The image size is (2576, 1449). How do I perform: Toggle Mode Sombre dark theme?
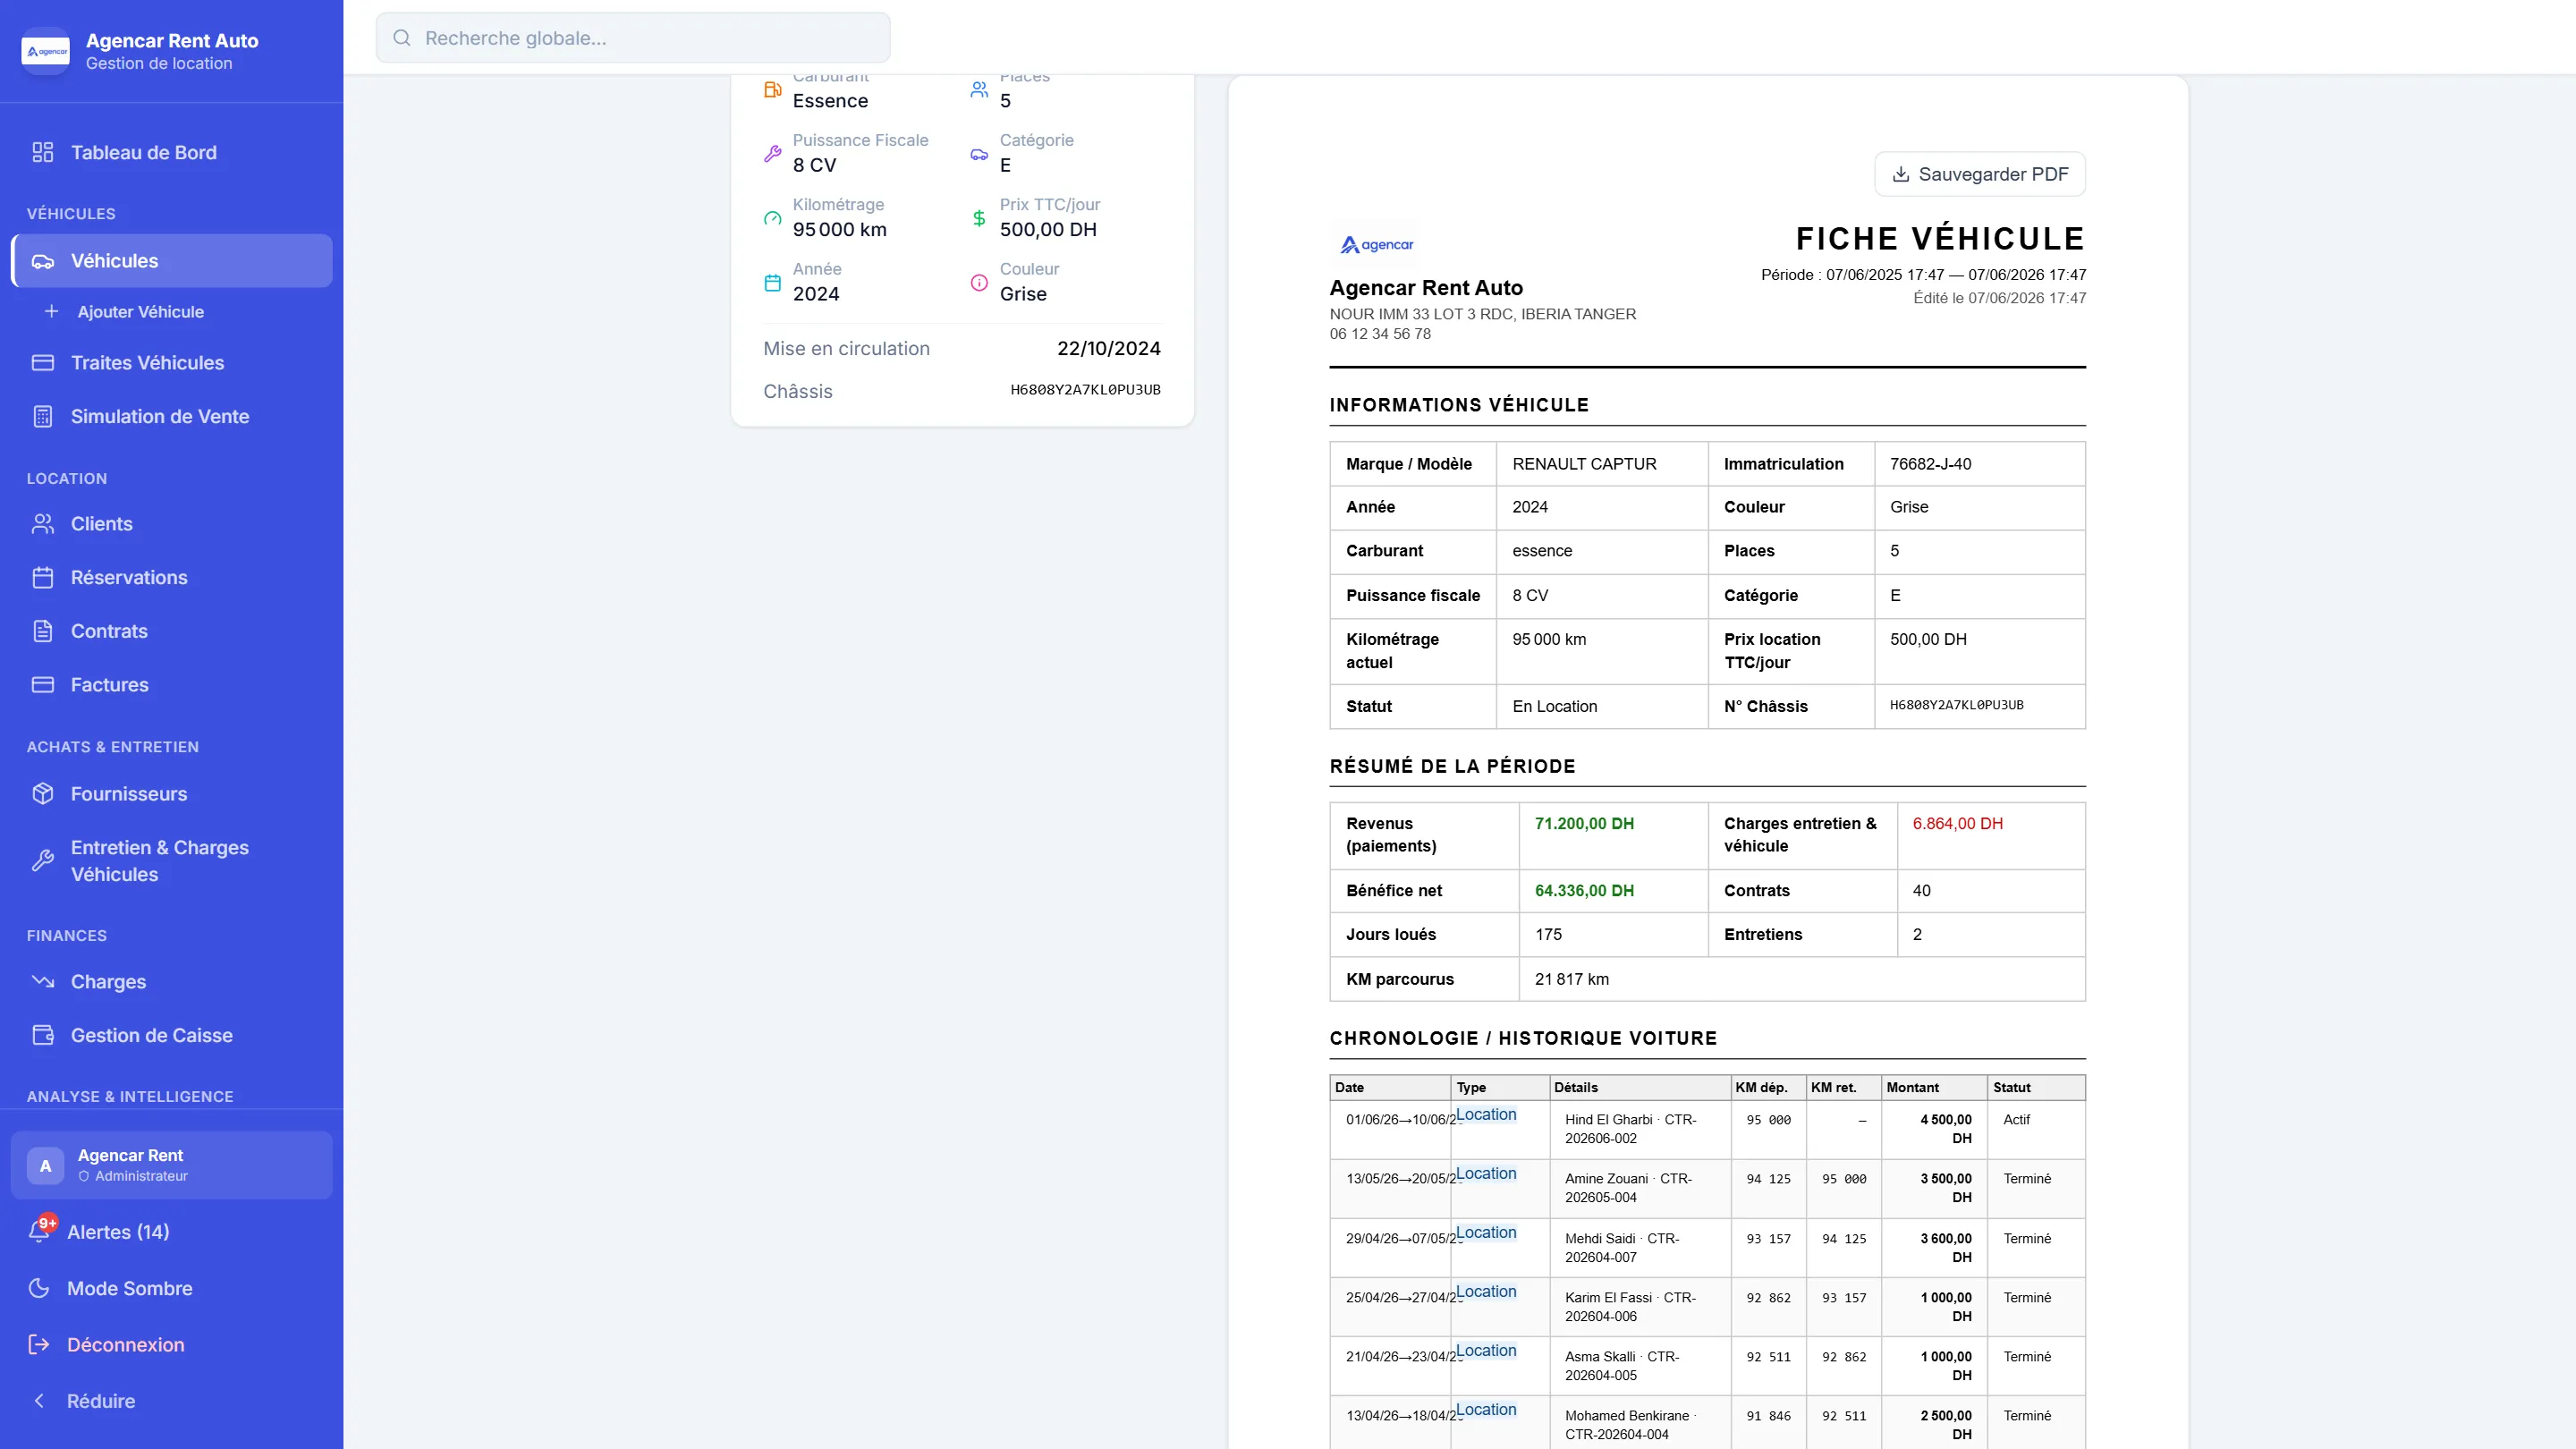click(x=171, y=1288)
